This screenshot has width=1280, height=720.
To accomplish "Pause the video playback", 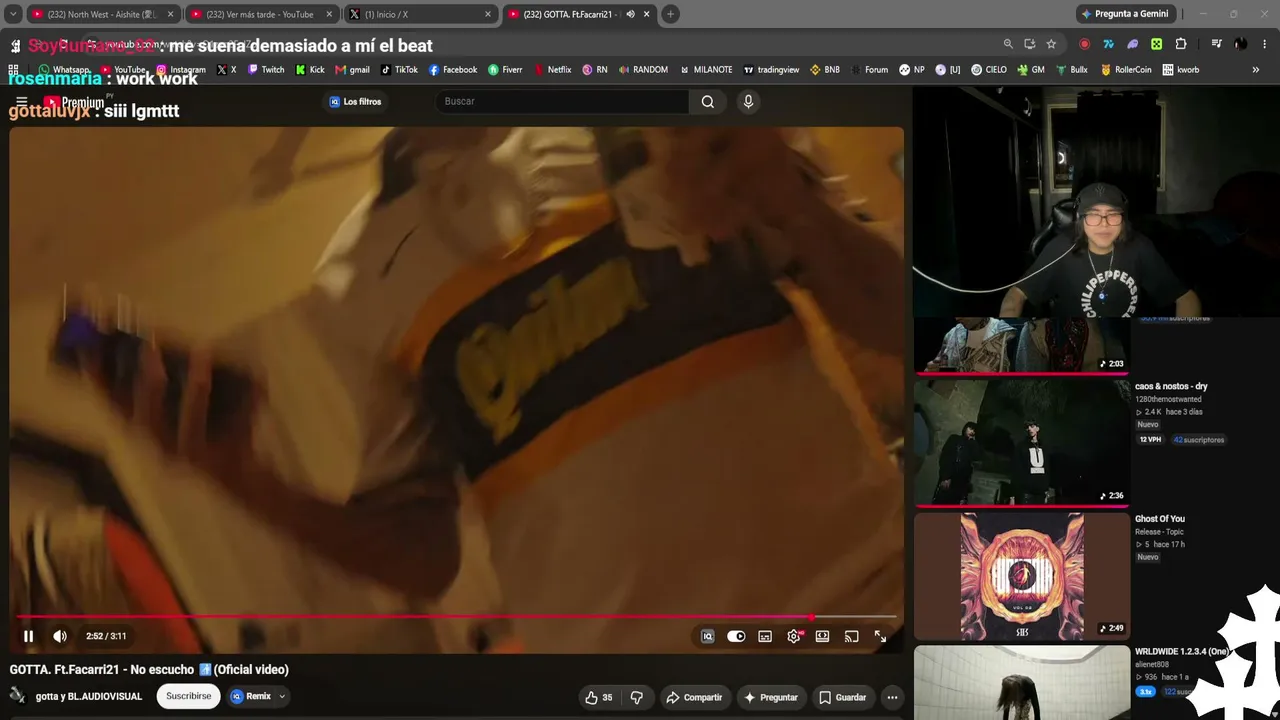I will pyautogui.click(x=28, y=636).
